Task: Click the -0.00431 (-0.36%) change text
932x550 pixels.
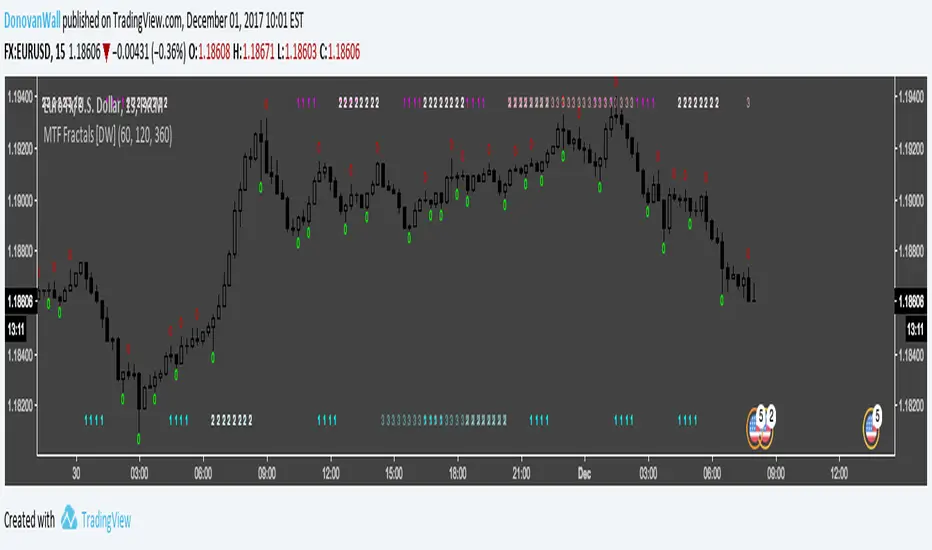Action: (149, 52)
